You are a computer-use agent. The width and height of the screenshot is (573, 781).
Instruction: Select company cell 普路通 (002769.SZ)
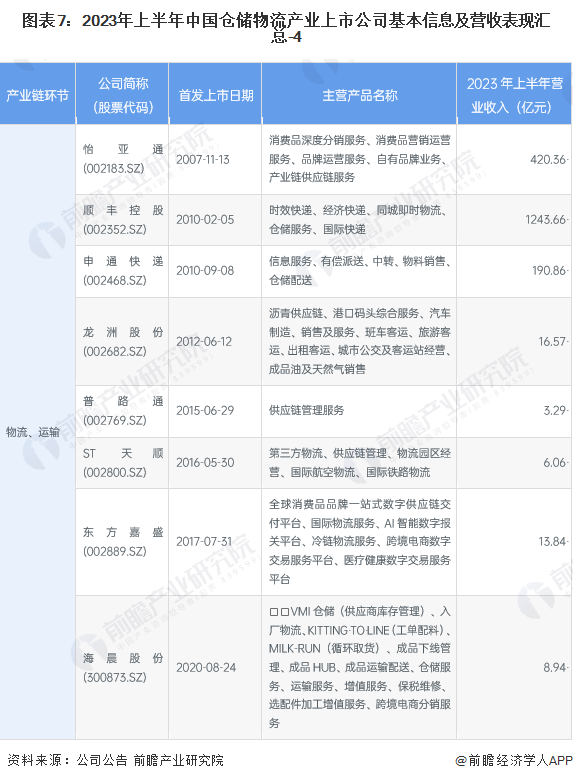pyautogui.click(x=123, y=411)
